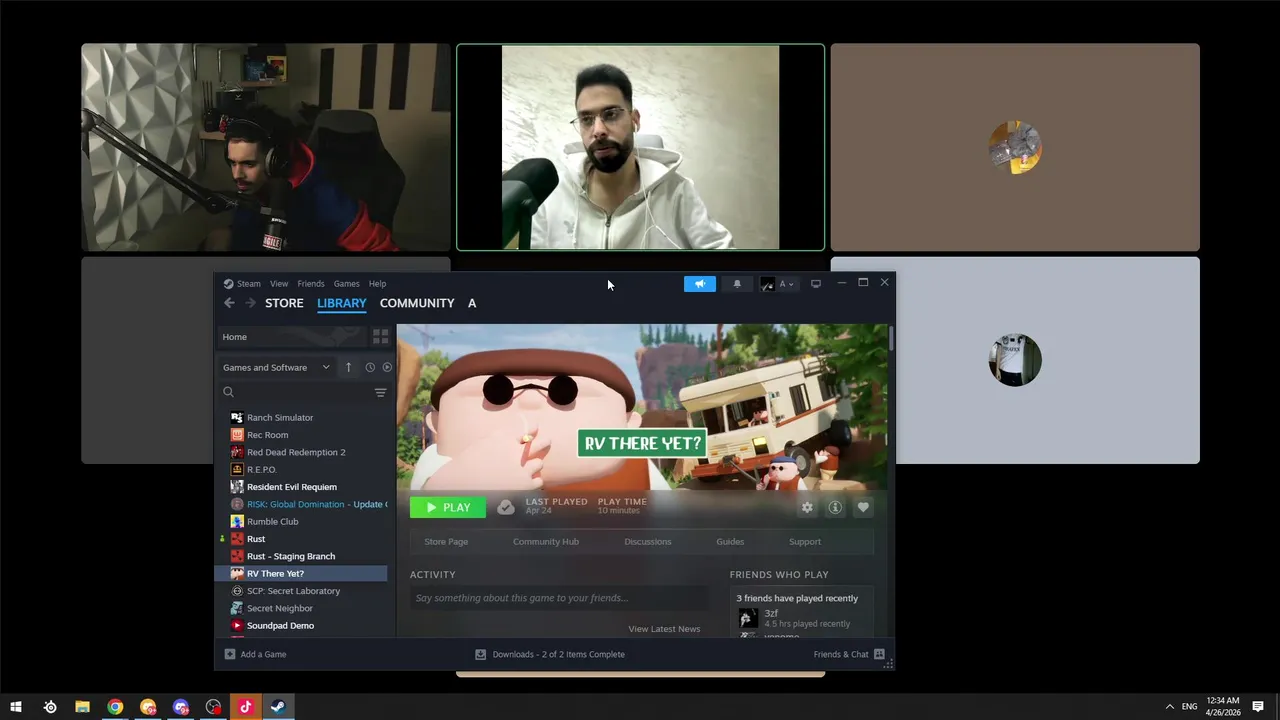Click the SCP: Secret Laboratory icon
This screenshot has height=720, width=1280.
237,591
